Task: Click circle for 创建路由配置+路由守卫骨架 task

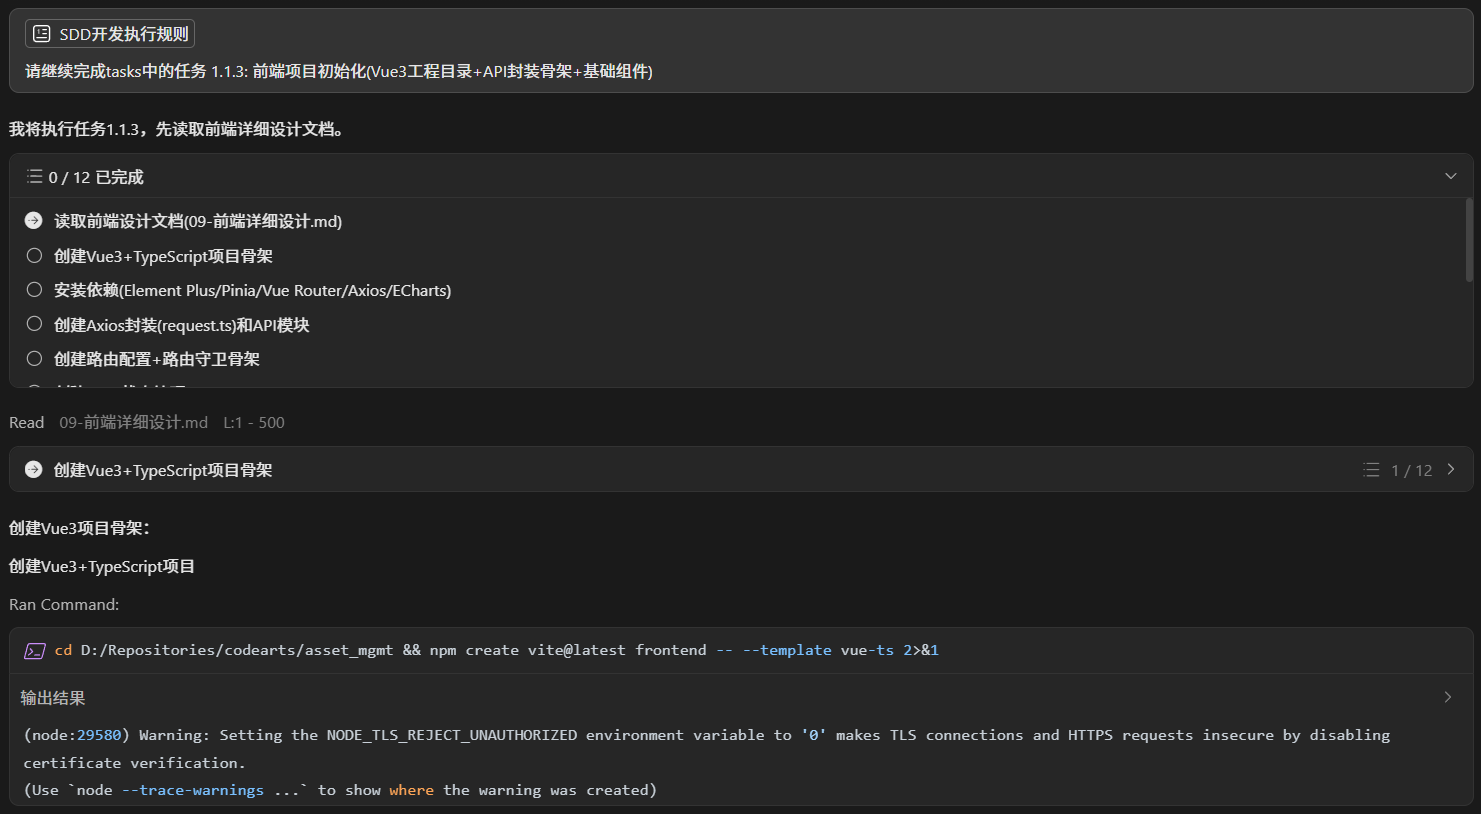Action: [34, 358]
